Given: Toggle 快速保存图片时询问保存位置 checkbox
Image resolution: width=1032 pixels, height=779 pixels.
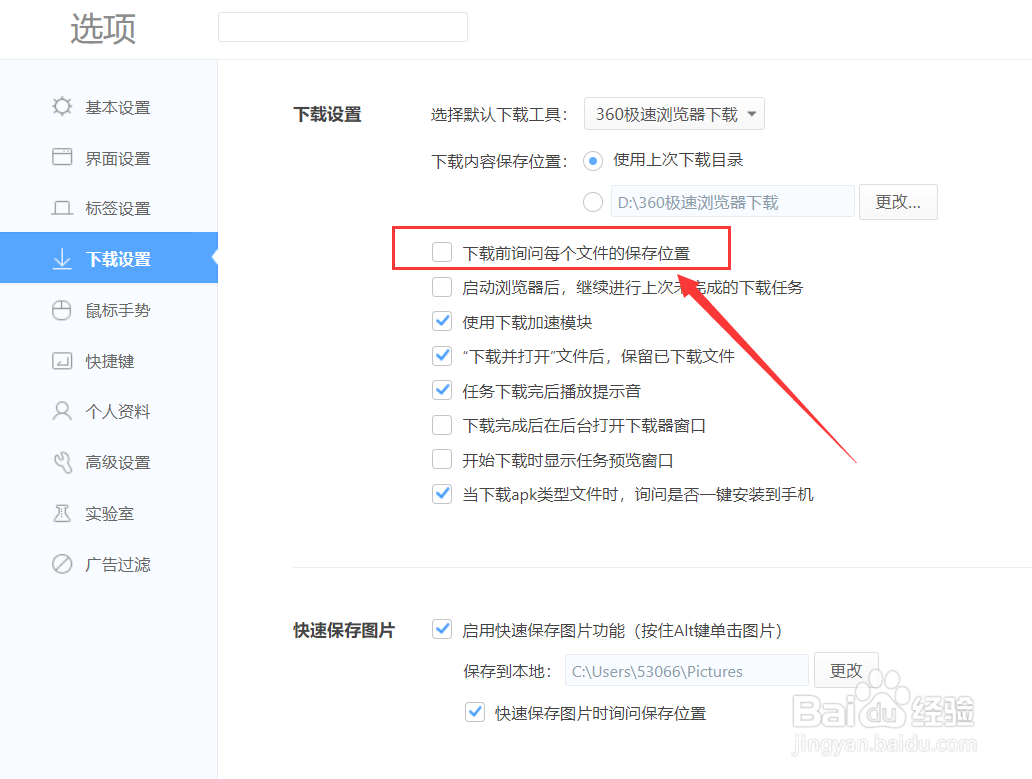Looking at the screenshot, I should tap(475, 712).
